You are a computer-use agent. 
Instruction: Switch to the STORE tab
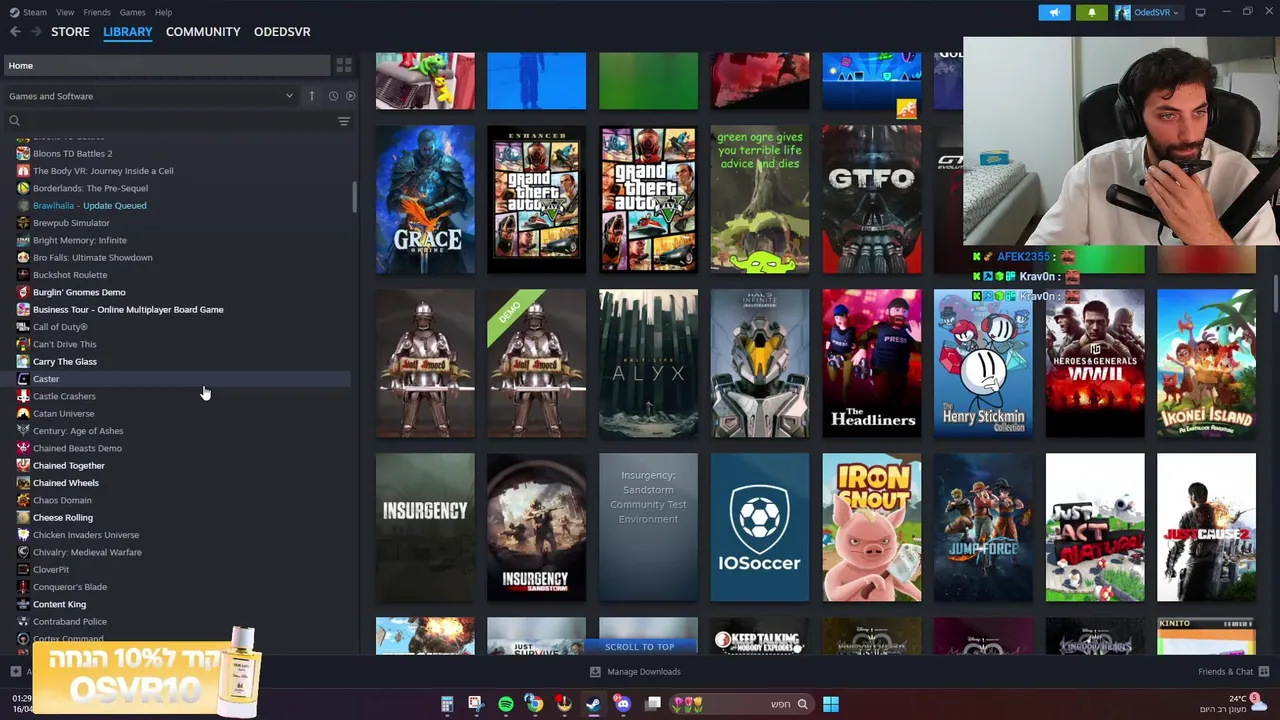pos(70,32)
